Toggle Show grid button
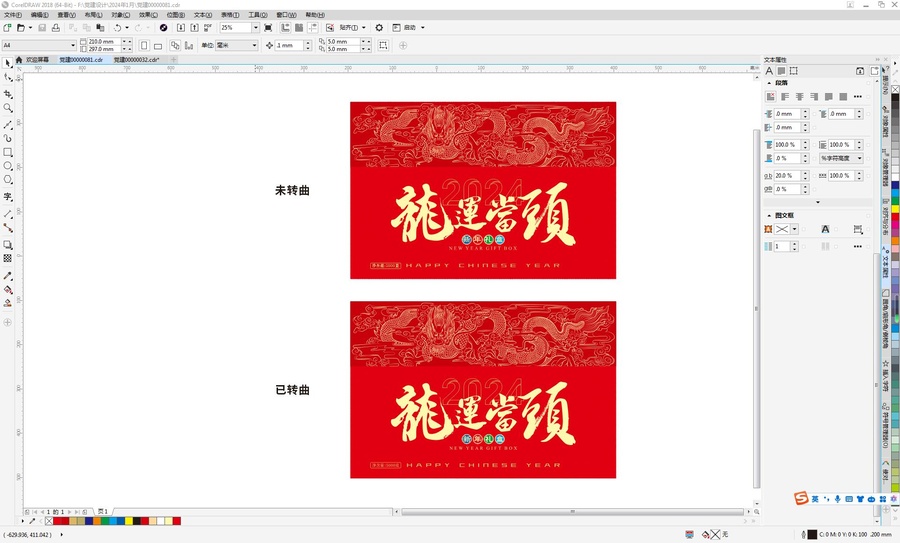This screenshot has height=543, width=900. pyautogui.click(x=299, y=28)
